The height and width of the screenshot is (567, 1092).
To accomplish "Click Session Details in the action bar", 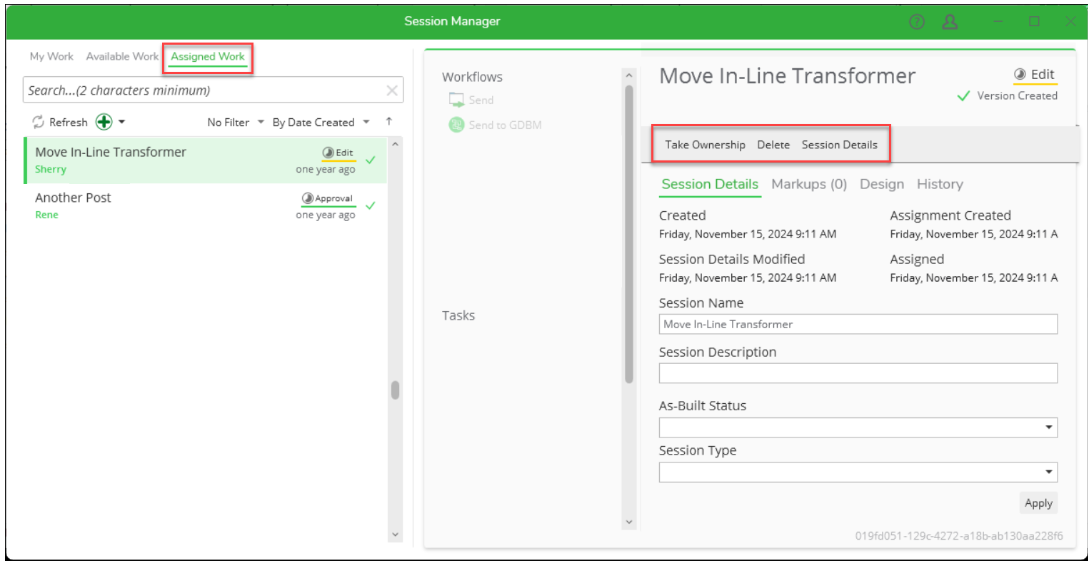I will 839,145.
